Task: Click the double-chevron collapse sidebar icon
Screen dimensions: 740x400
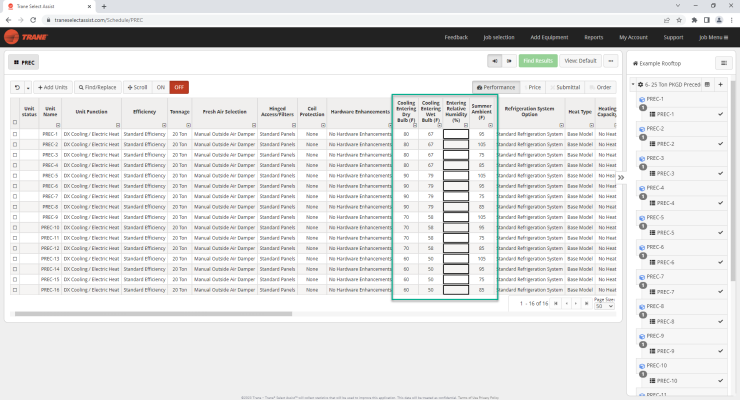Action: 621,177
